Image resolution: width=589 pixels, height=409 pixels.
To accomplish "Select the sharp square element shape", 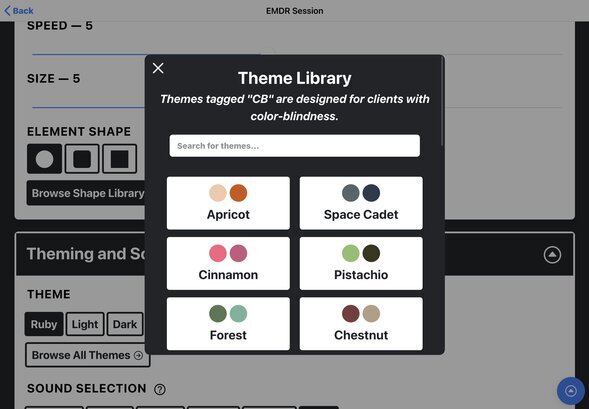I will pyautogui.click(x=119, y=159).
